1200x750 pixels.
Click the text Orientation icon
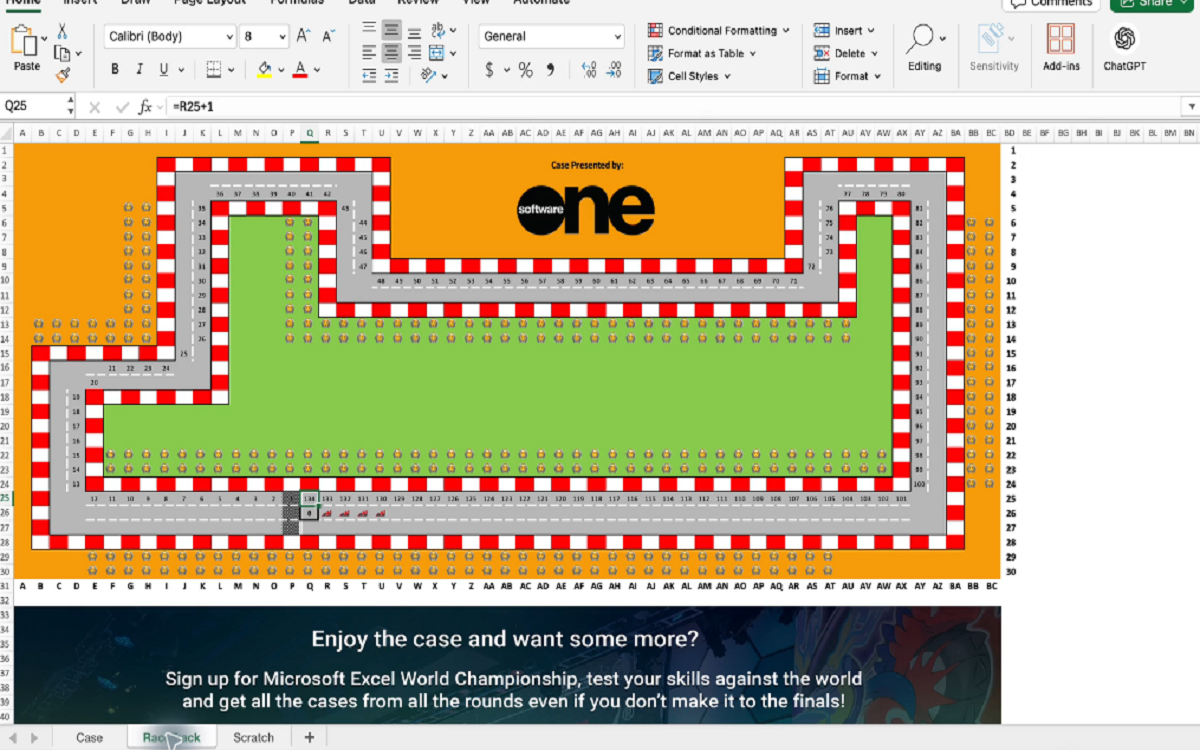[x=428, y=75]
